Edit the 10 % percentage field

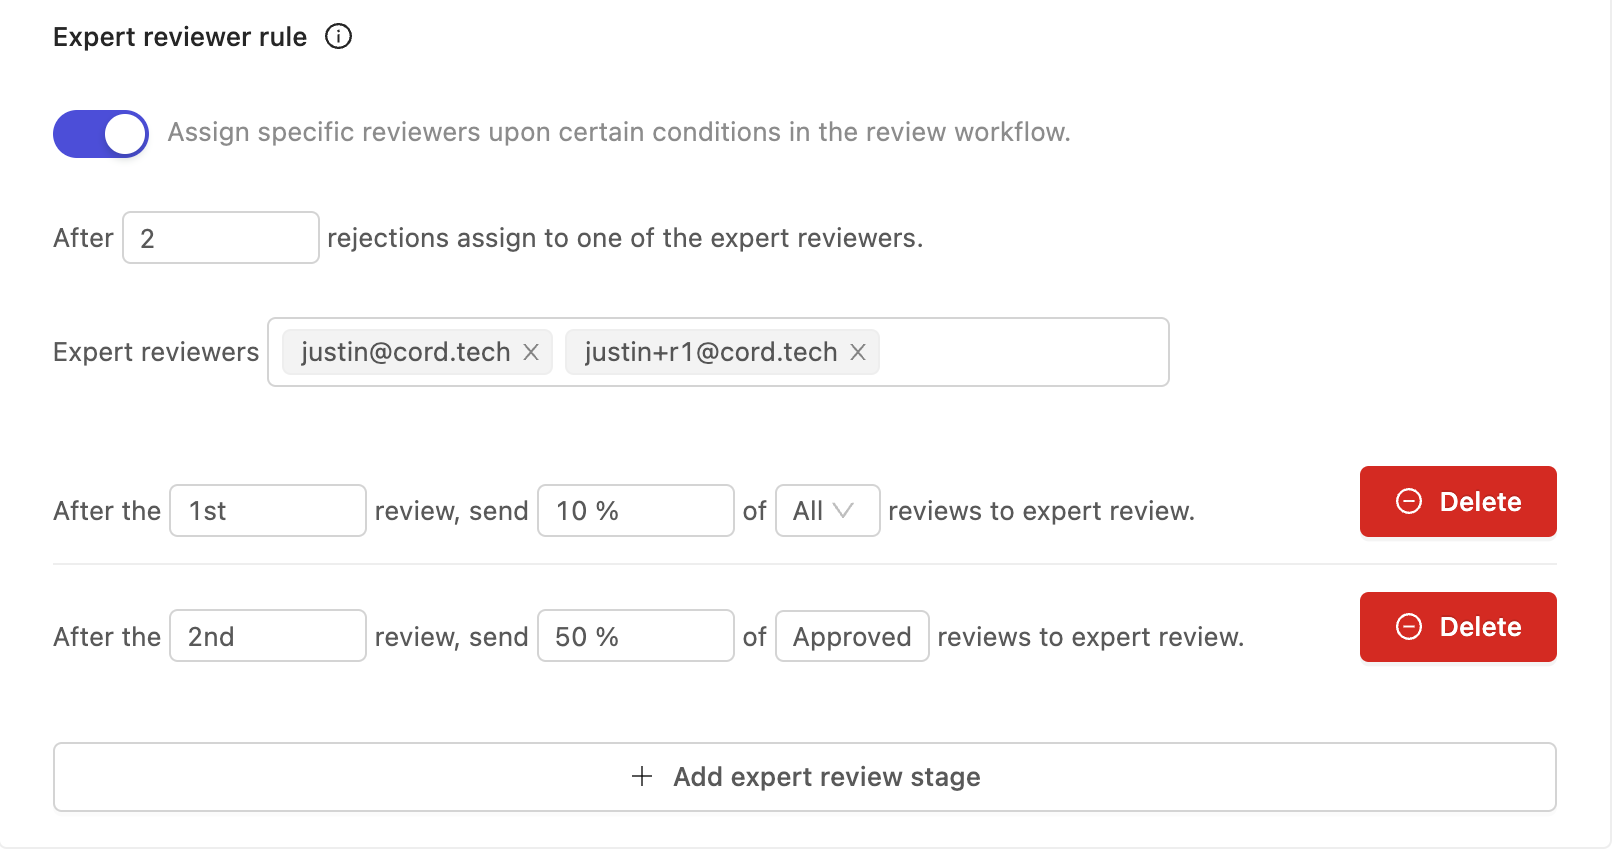coord(636,511)
